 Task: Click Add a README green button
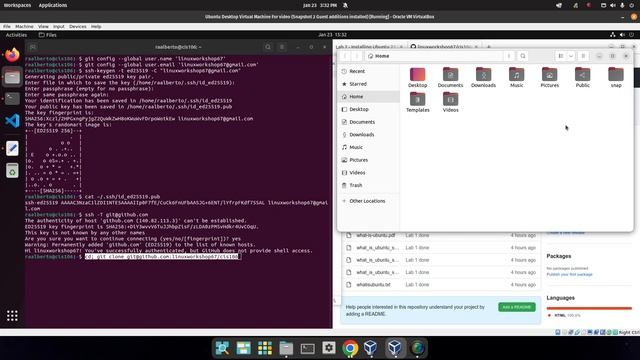coord(516,307)
